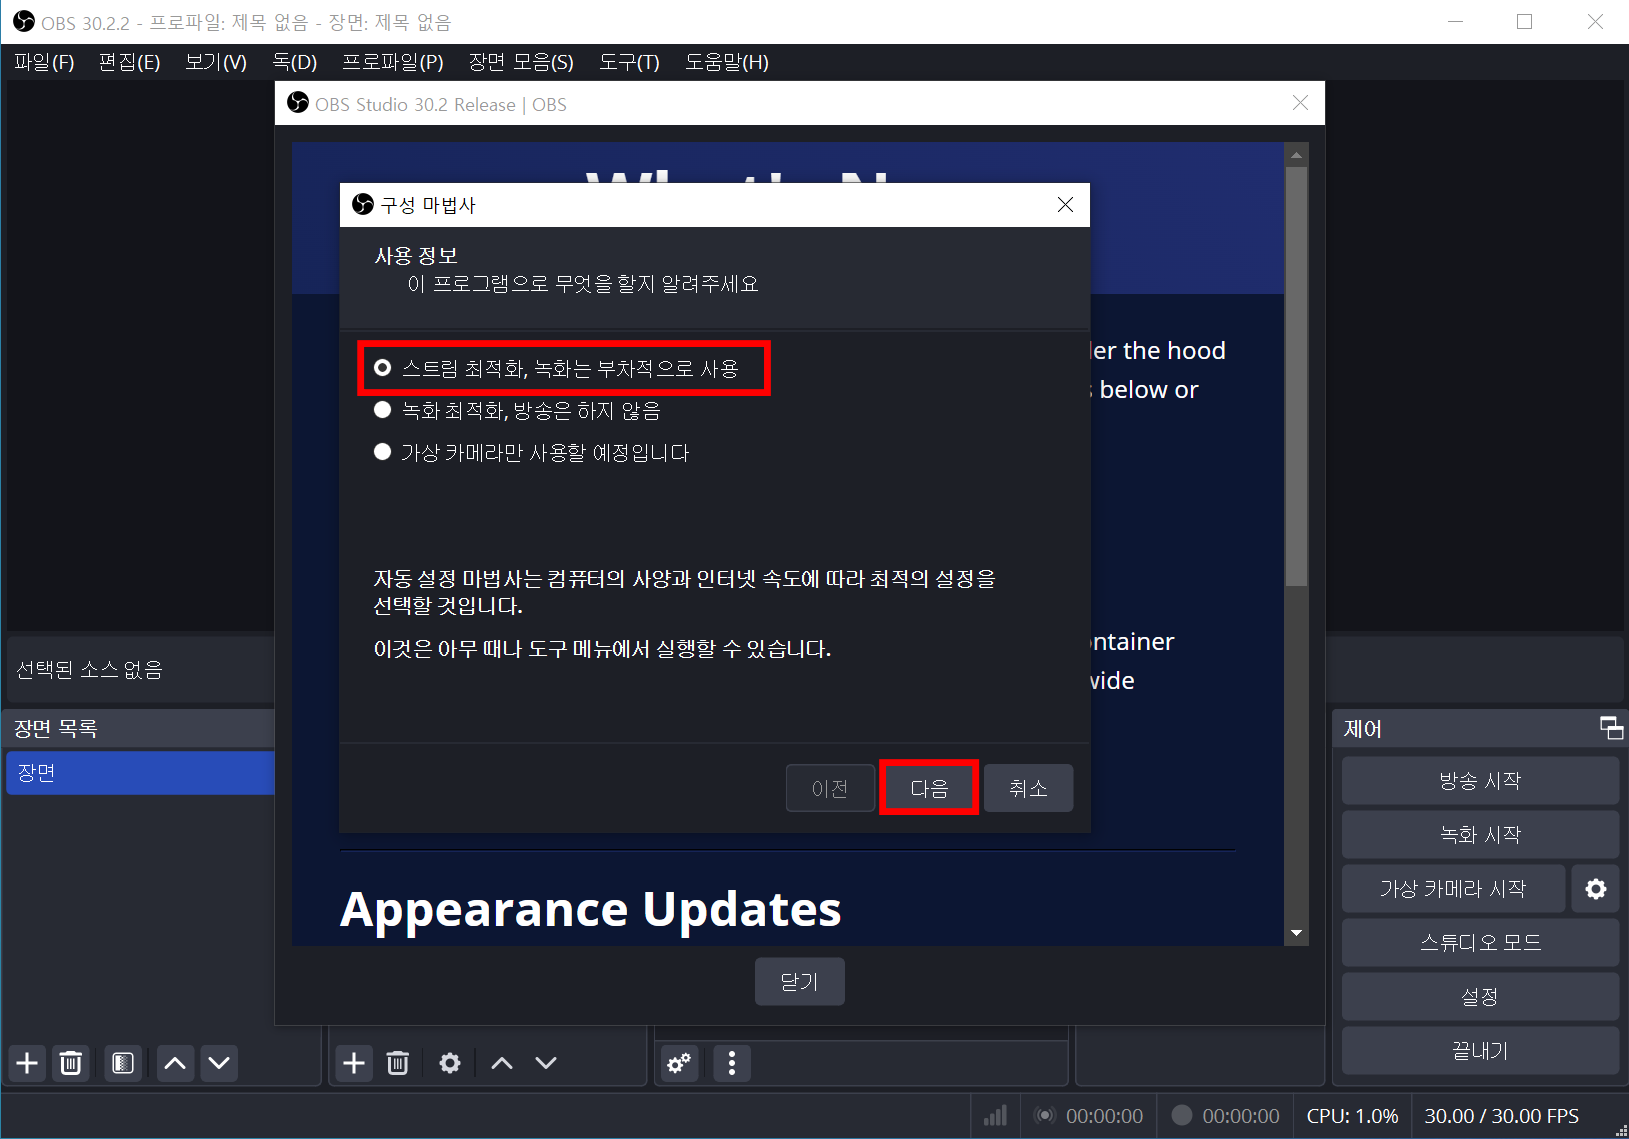1629x1139 pixels.
Task: Click the 취소 button in wizard
Action: pos(1028,788)
